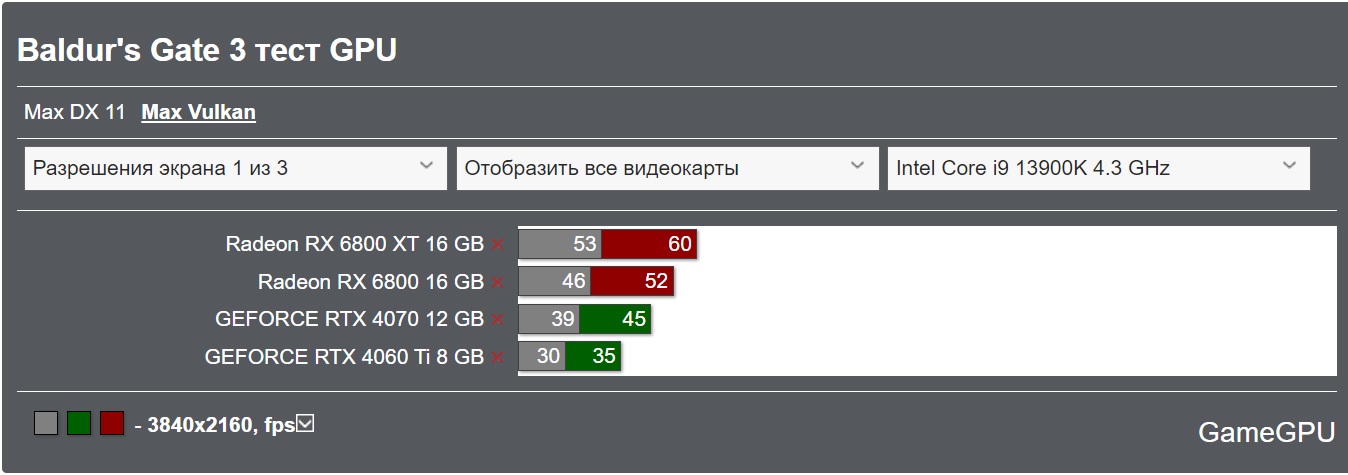Click the gray 30 fps bar for RTX 4060 Ti
Screen dimensions: 1348x475
542,357
